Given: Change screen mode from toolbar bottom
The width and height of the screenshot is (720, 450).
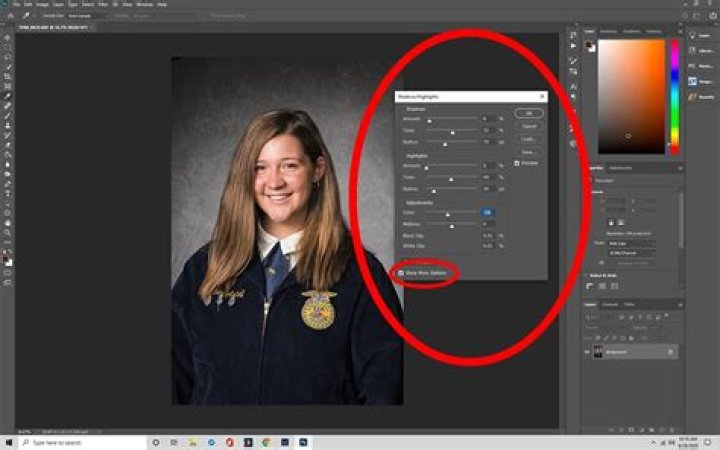Looking at the screenshot, I should pos(8,282).
